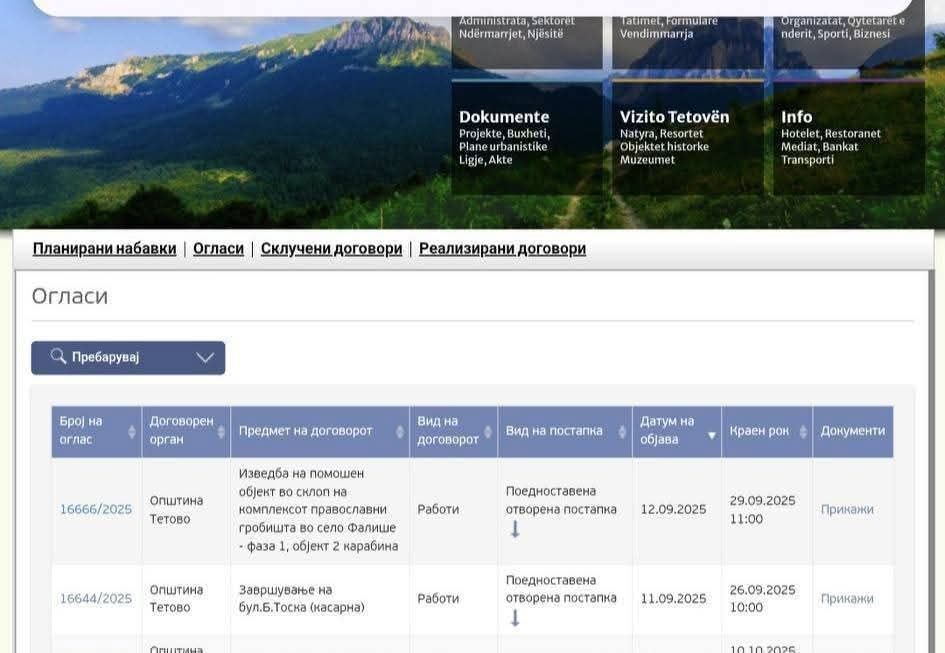The height and width of the screenshot is (653, 945).
Task: Switch to Склучени договори tab
Action: tap(331, 249)
